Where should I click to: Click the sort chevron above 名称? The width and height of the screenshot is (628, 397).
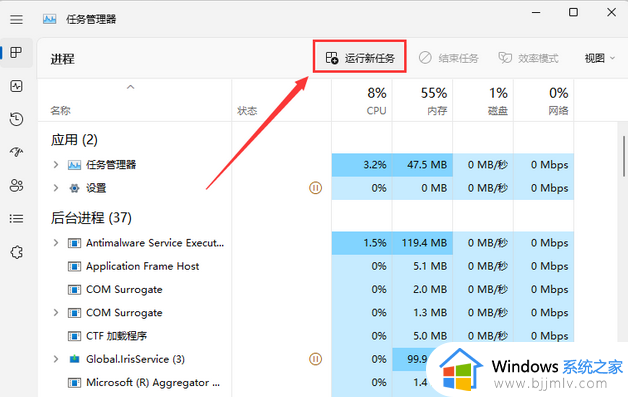click(x=130, y=87)
